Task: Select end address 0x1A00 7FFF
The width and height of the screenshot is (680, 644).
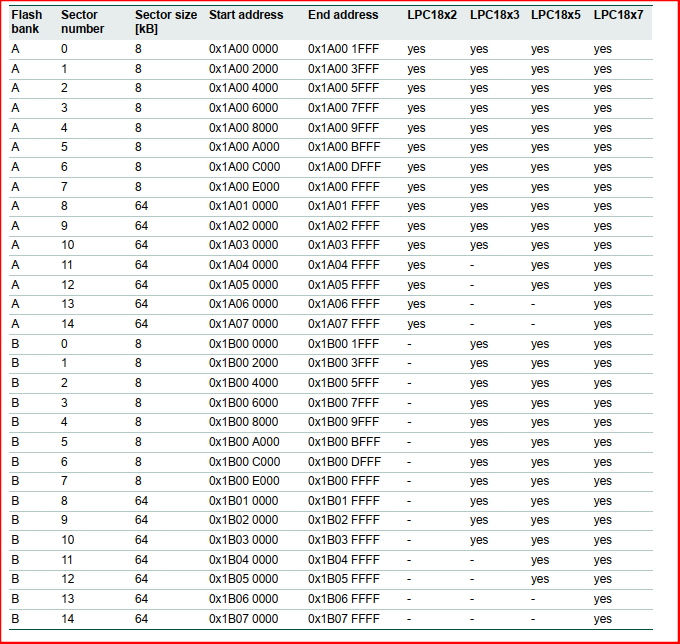Action: click(x=343, y=108)
